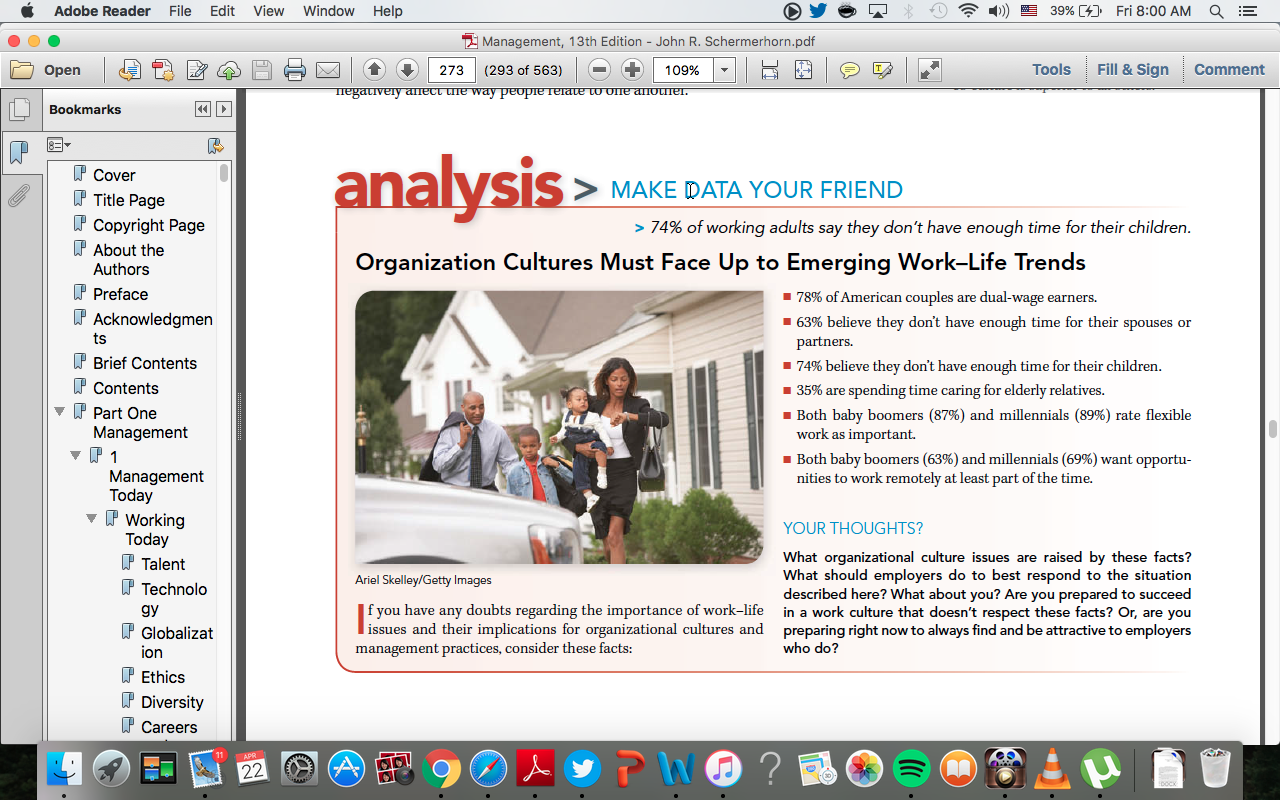Click the document vertical scrollbar thumb
This screenshot has height=800, width=1280.
tap(1272, 429)
